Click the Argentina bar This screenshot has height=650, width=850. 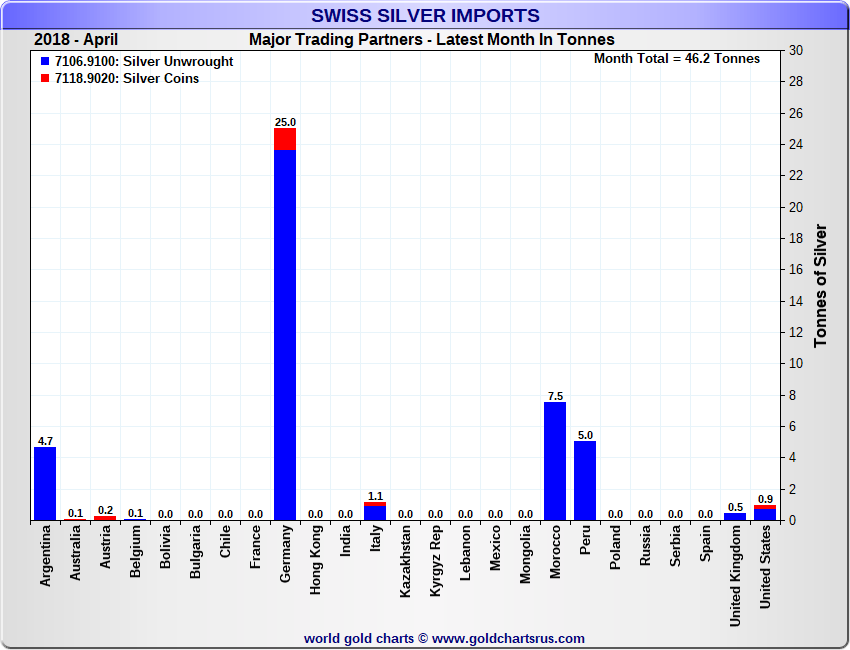45,484
